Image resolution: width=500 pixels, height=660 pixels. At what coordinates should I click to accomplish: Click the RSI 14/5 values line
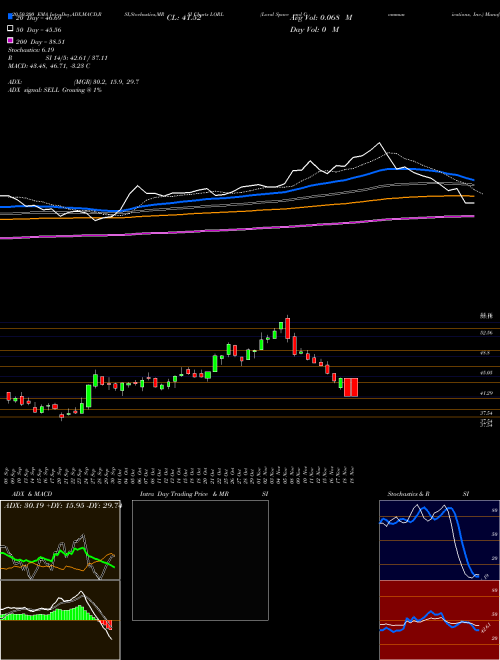[58, 58]
